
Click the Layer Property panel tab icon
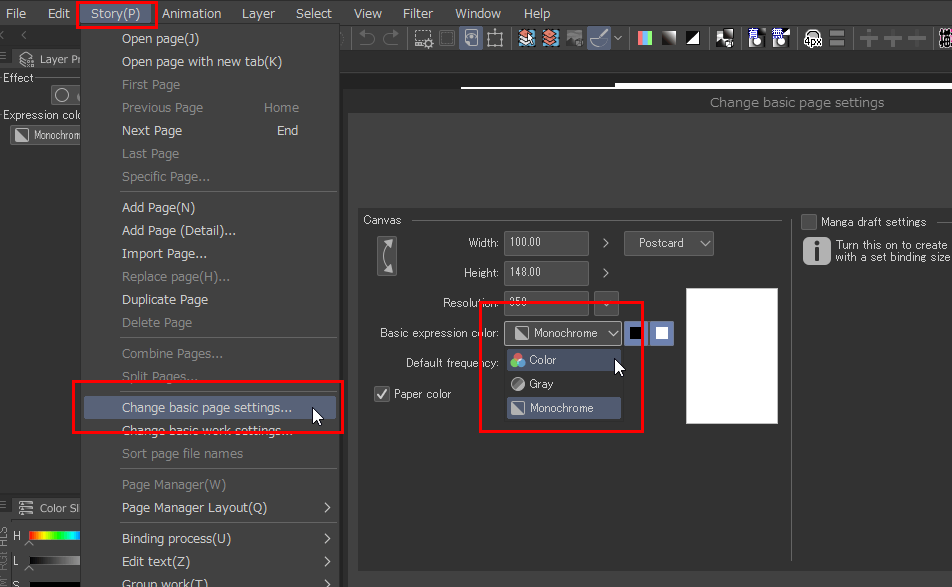pyautogui.click(x=26, y=59)
